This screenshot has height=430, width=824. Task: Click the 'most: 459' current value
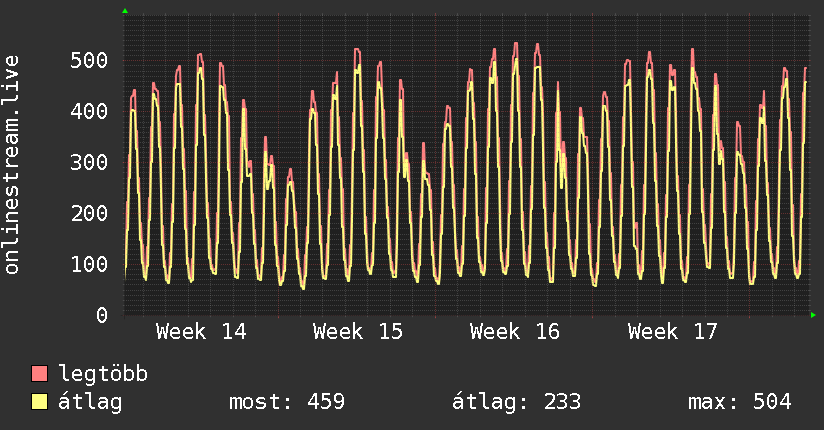(287, 402)
